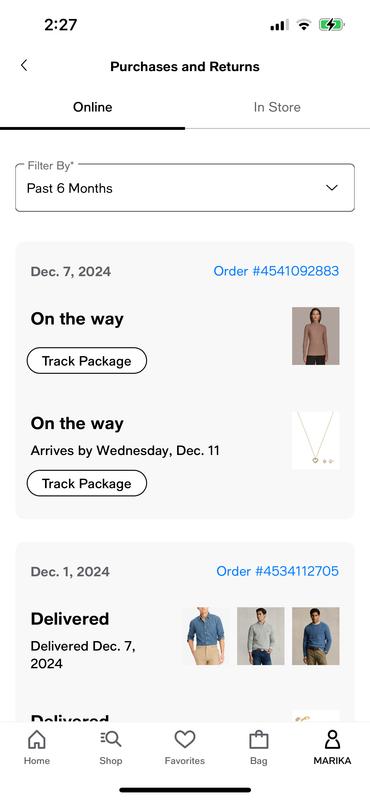This screenshot has width=370, height=800.
Task: View the pink turtleneck top thumbnail
Action: pos(315,336)
